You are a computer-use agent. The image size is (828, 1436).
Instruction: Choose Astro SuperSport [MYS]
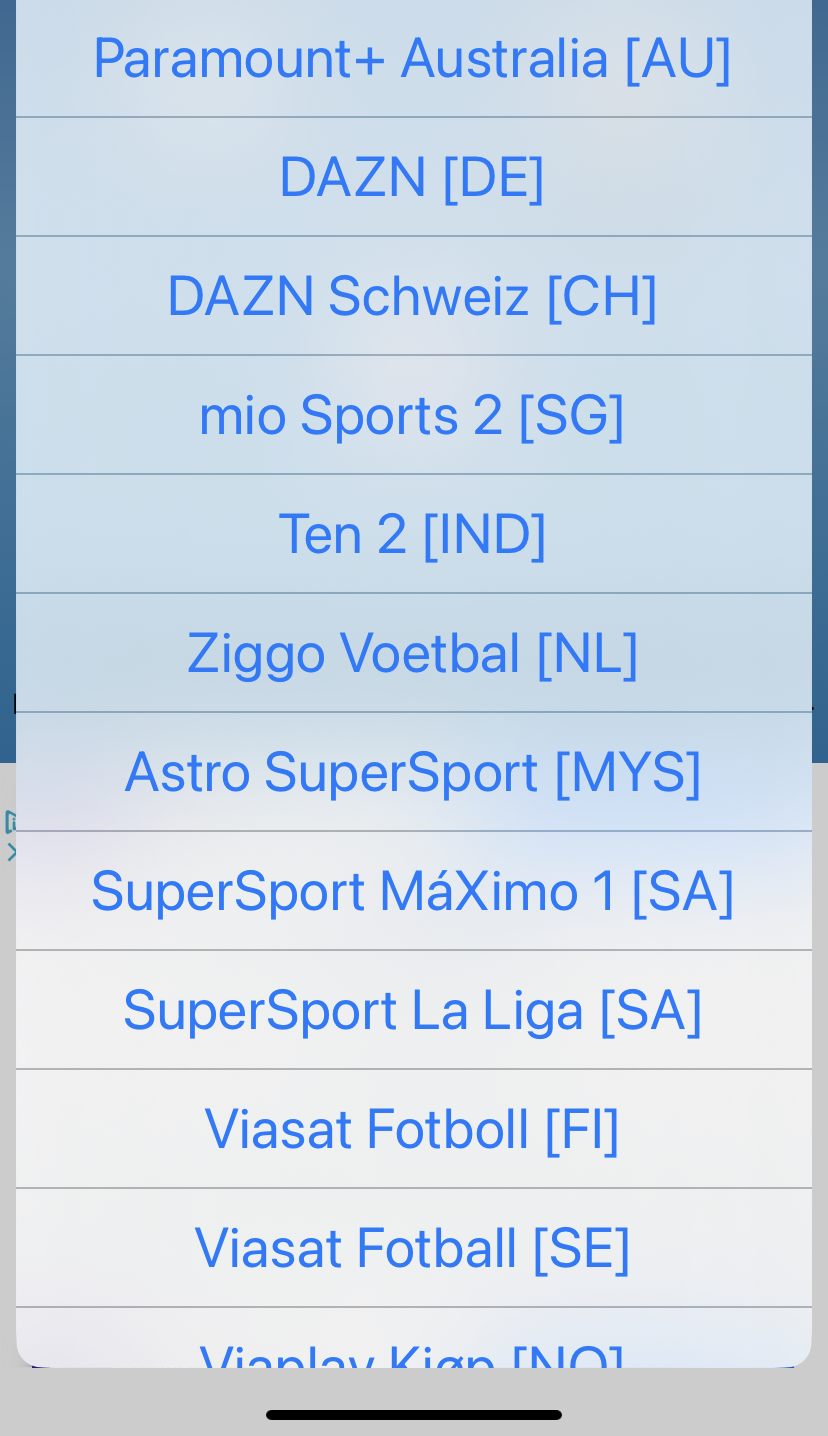point(413,772)
